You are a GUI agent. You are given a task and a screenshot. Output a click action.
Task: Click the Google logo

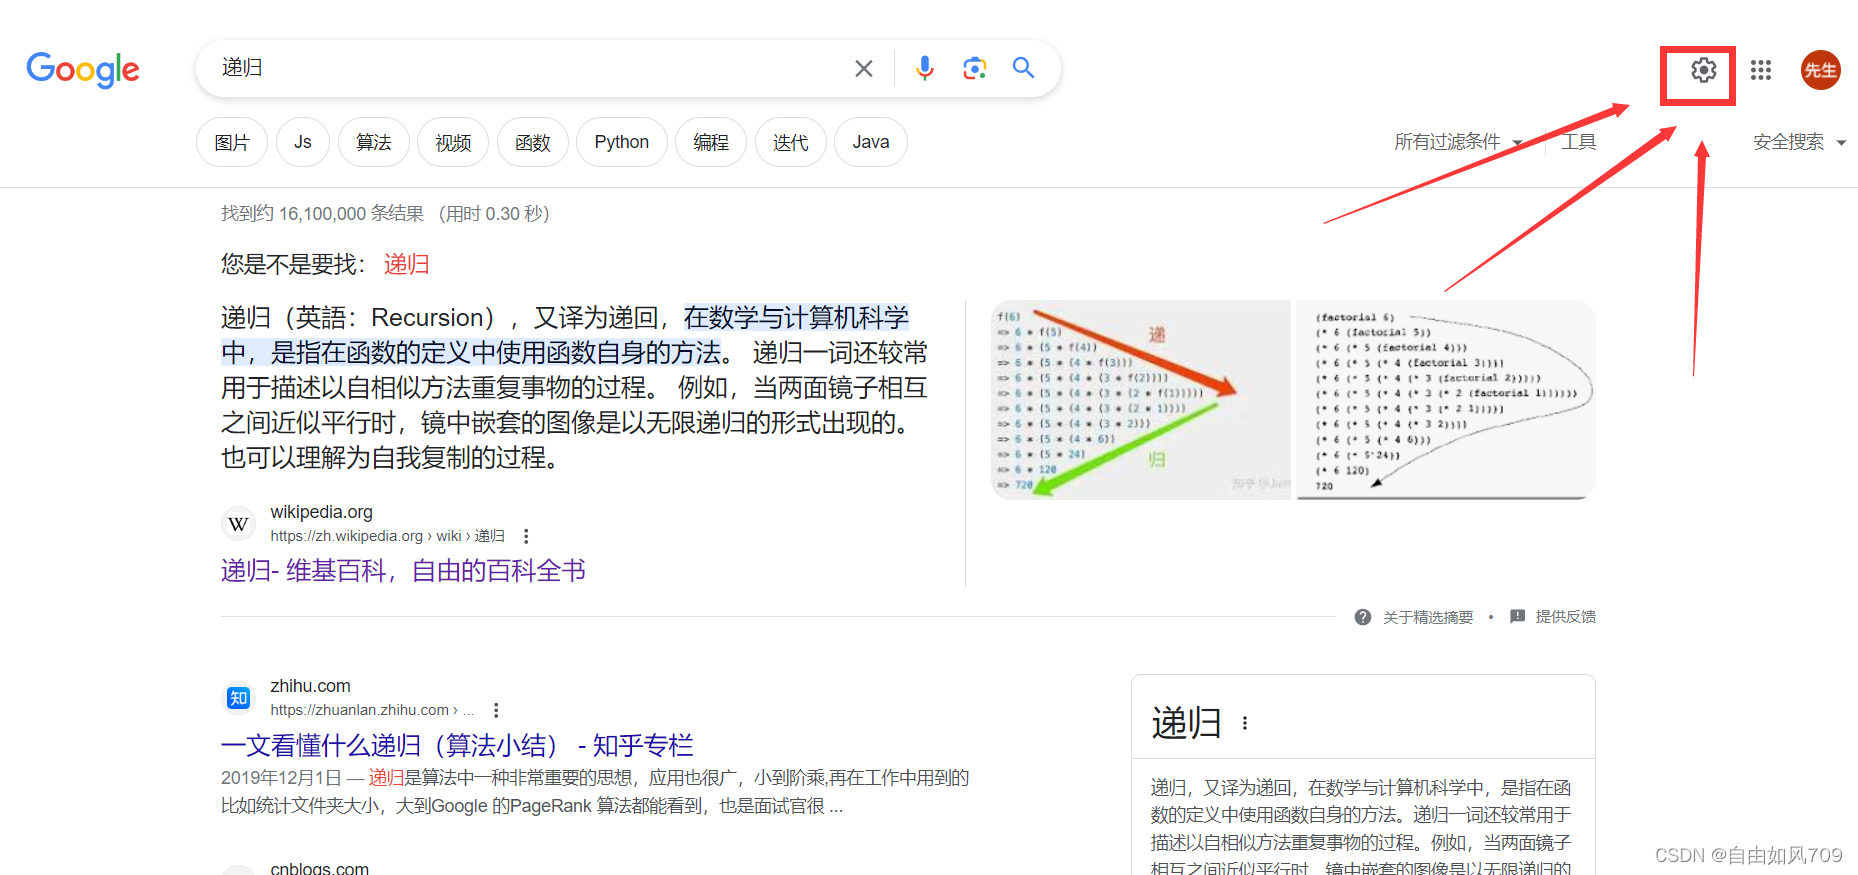click(83, 69)
